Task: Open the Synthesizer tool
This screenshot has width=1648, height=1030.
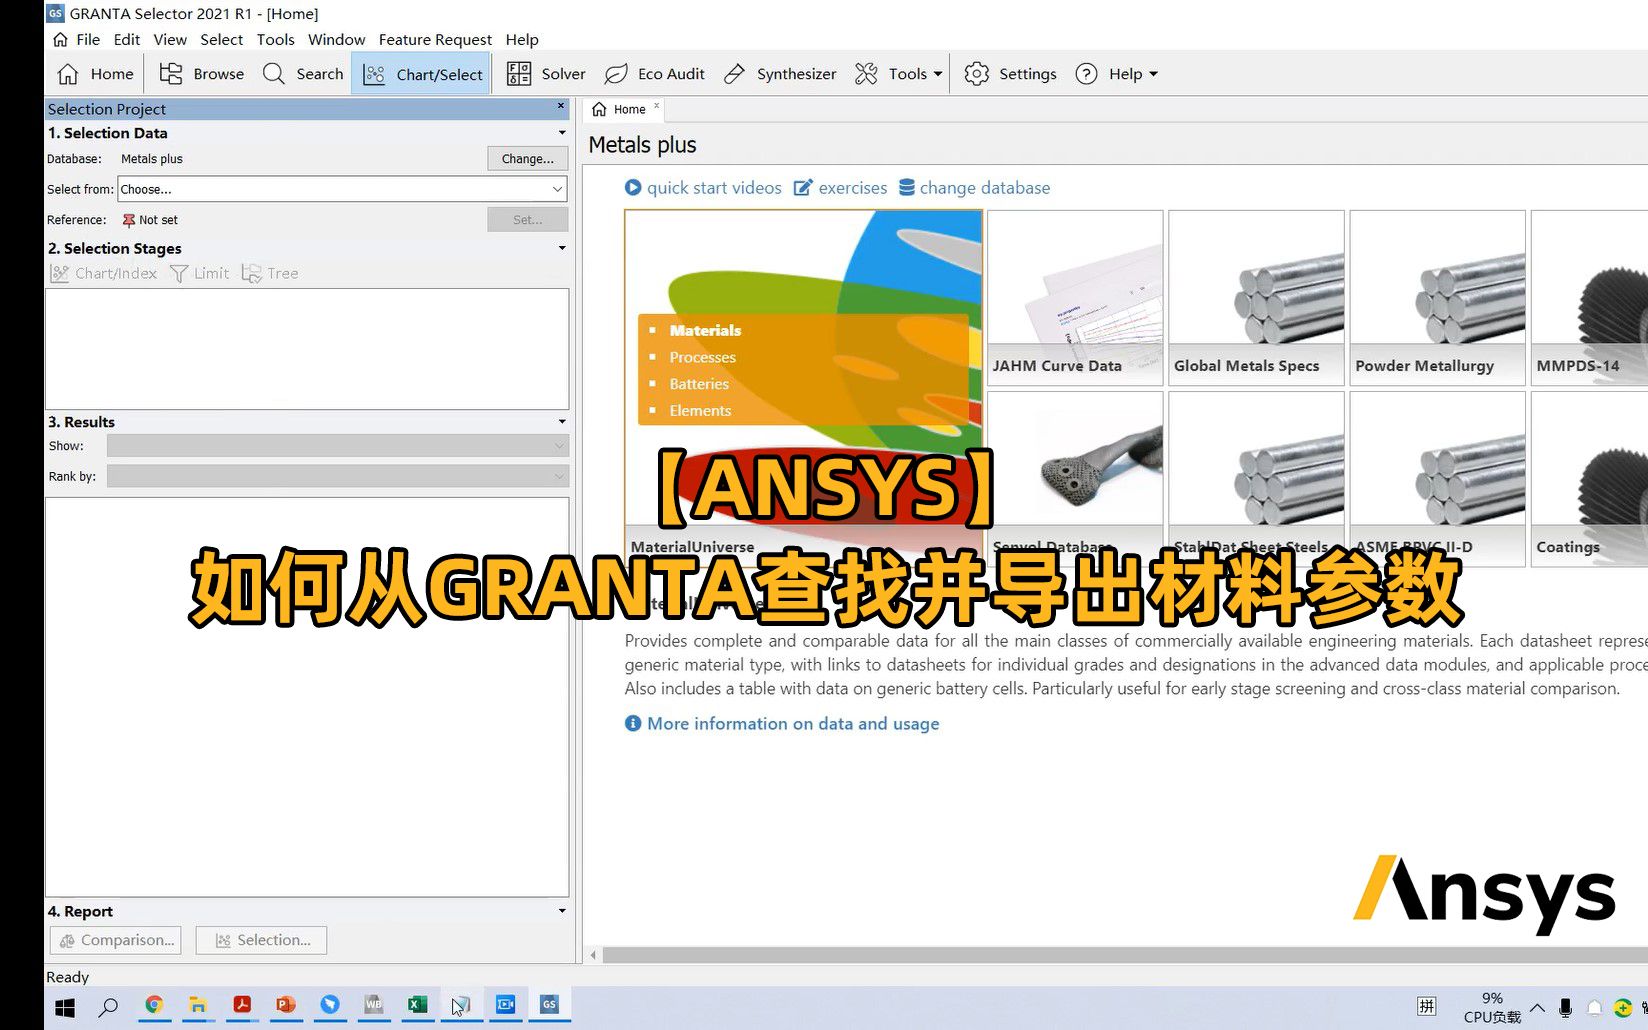Action: [x=780, y=74]
